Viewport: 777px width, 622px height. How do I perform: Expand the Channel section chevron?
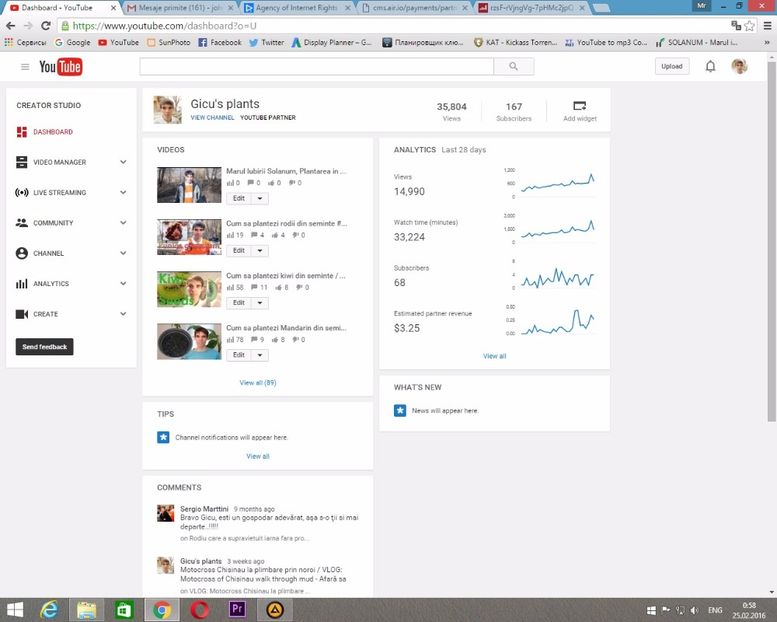123,253
